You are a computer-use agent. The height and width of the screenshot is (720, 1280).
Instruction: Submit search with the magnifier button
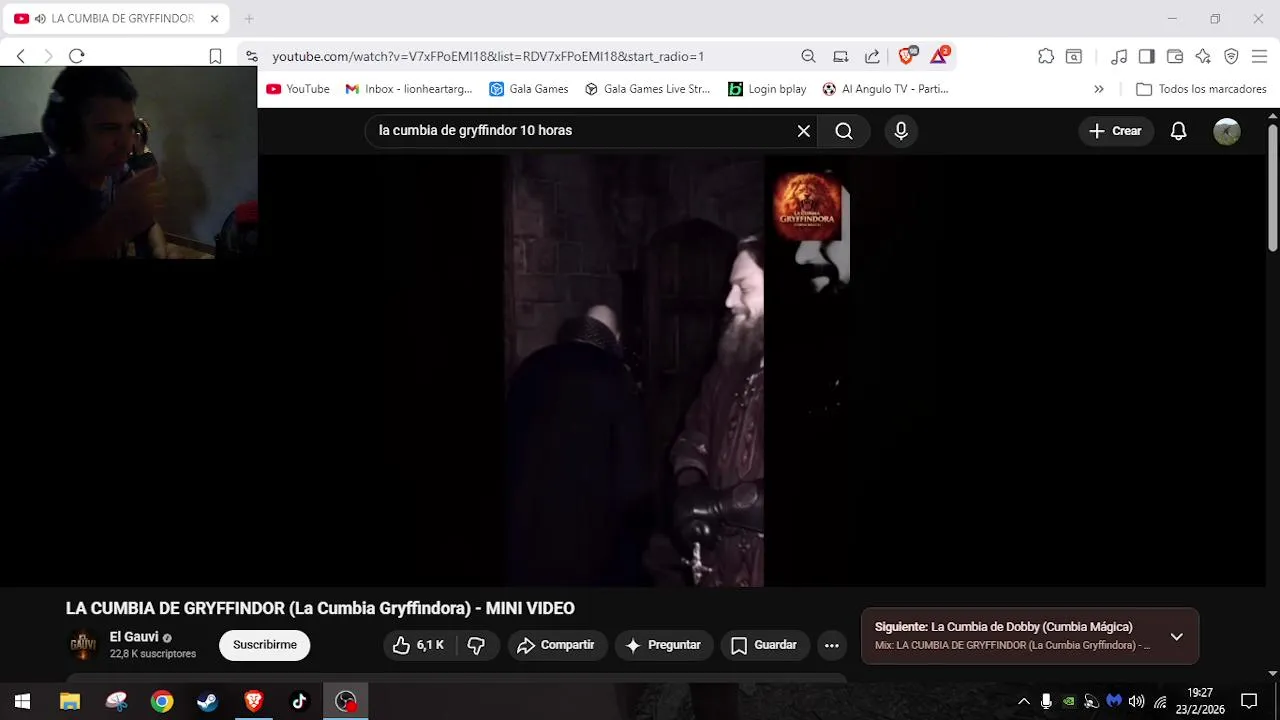click(844, 131)
